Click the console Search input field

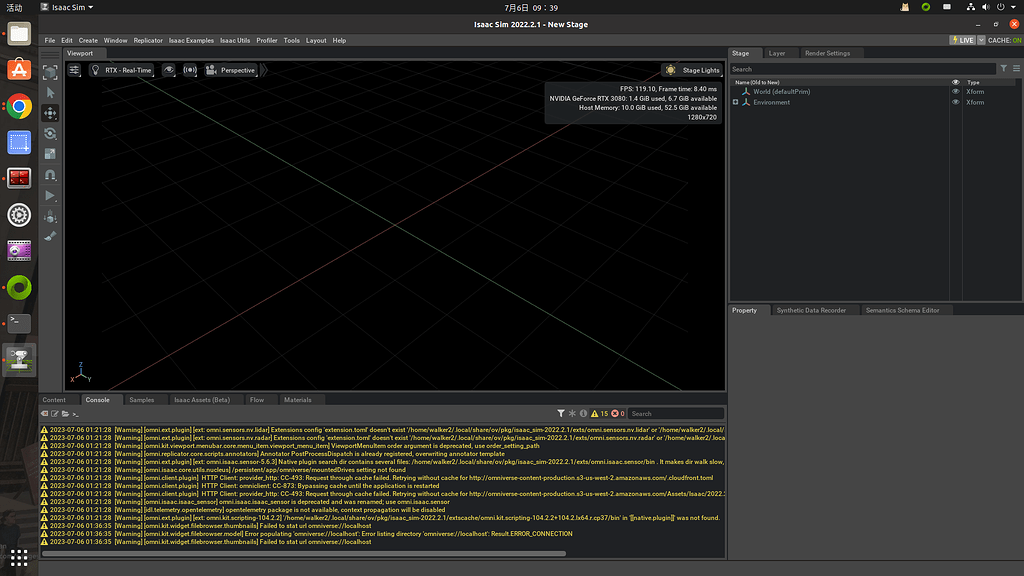[676, 413]
